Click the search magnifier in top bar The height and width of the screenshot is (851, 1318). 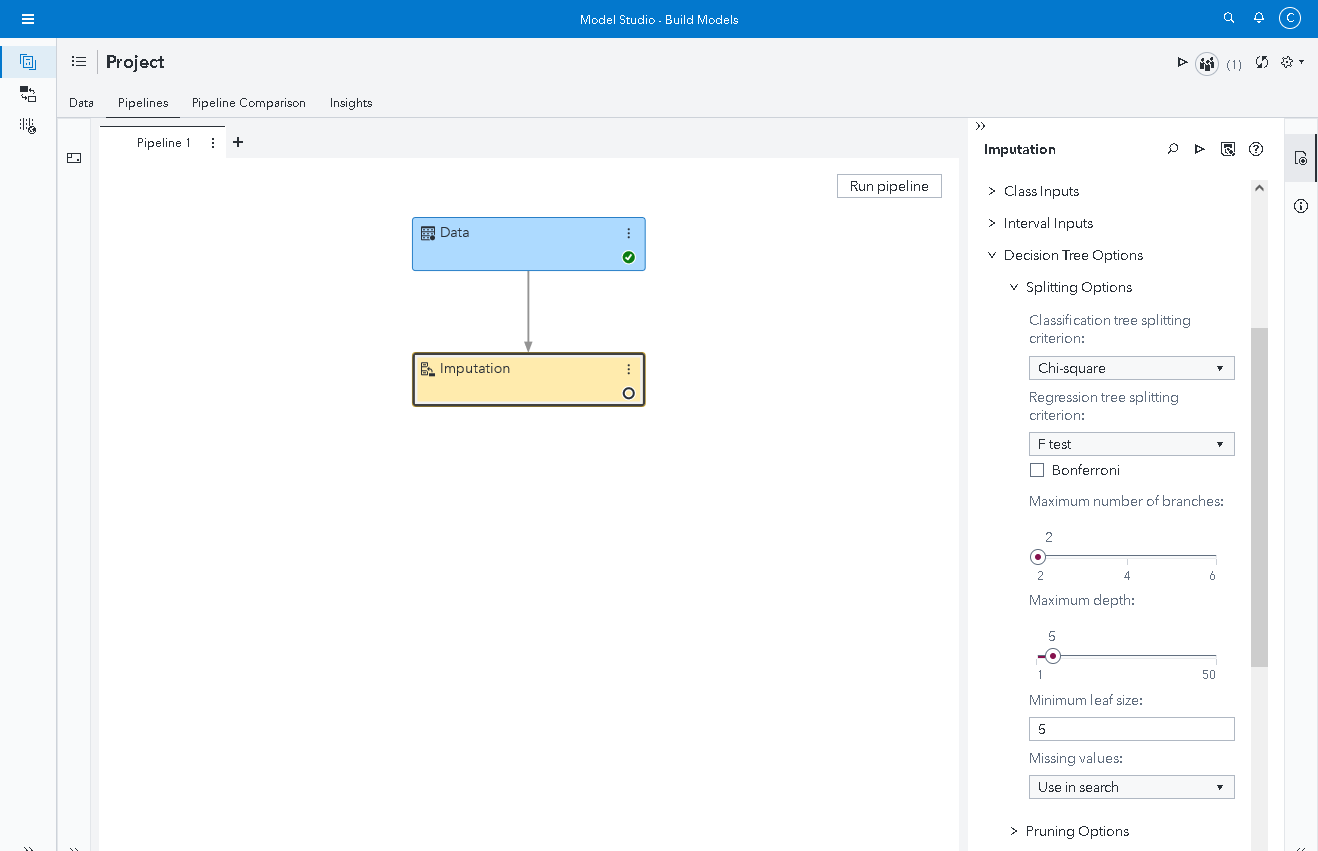click(x=1228, y=18)
